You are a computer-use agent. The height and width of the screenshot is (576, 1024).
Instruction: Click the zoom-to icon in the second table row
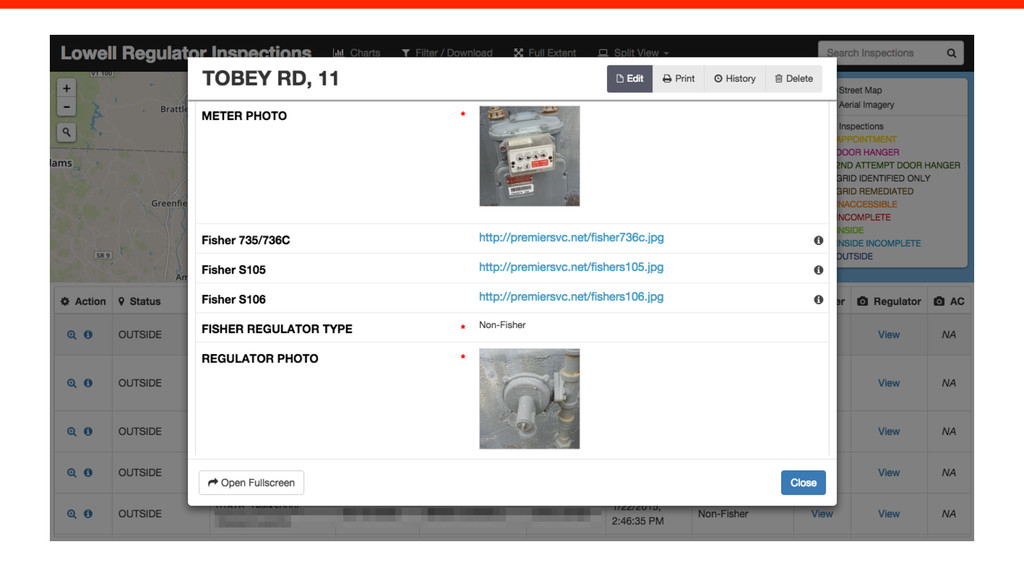click(x=72, y=383)
